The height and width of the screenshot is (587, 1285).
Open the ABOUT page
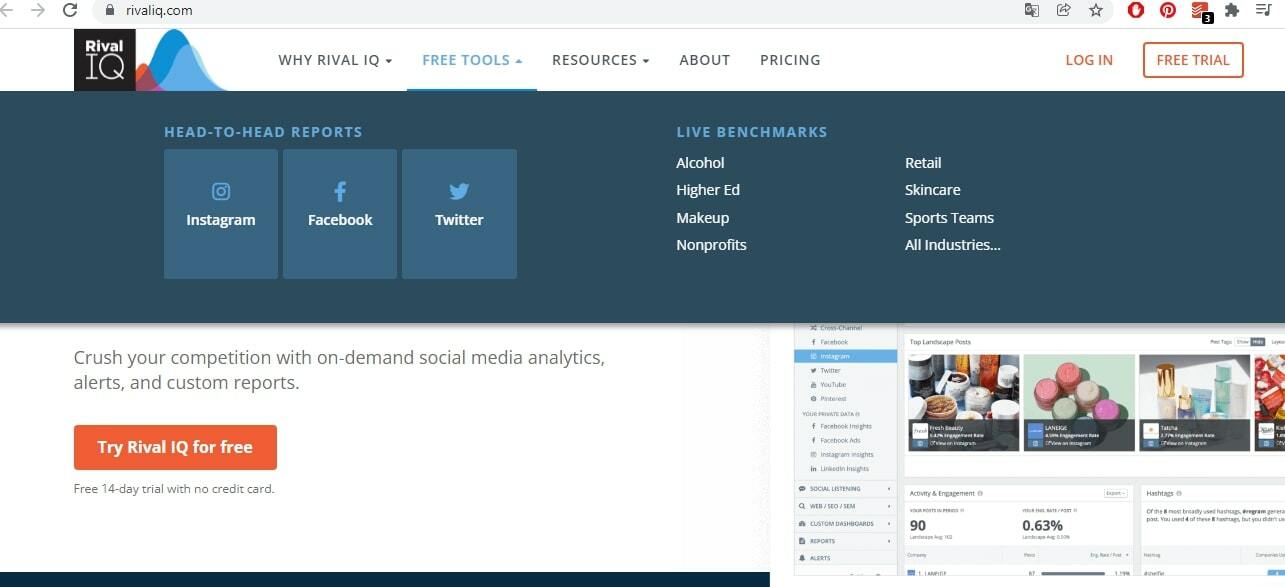[x=705, y=60]
